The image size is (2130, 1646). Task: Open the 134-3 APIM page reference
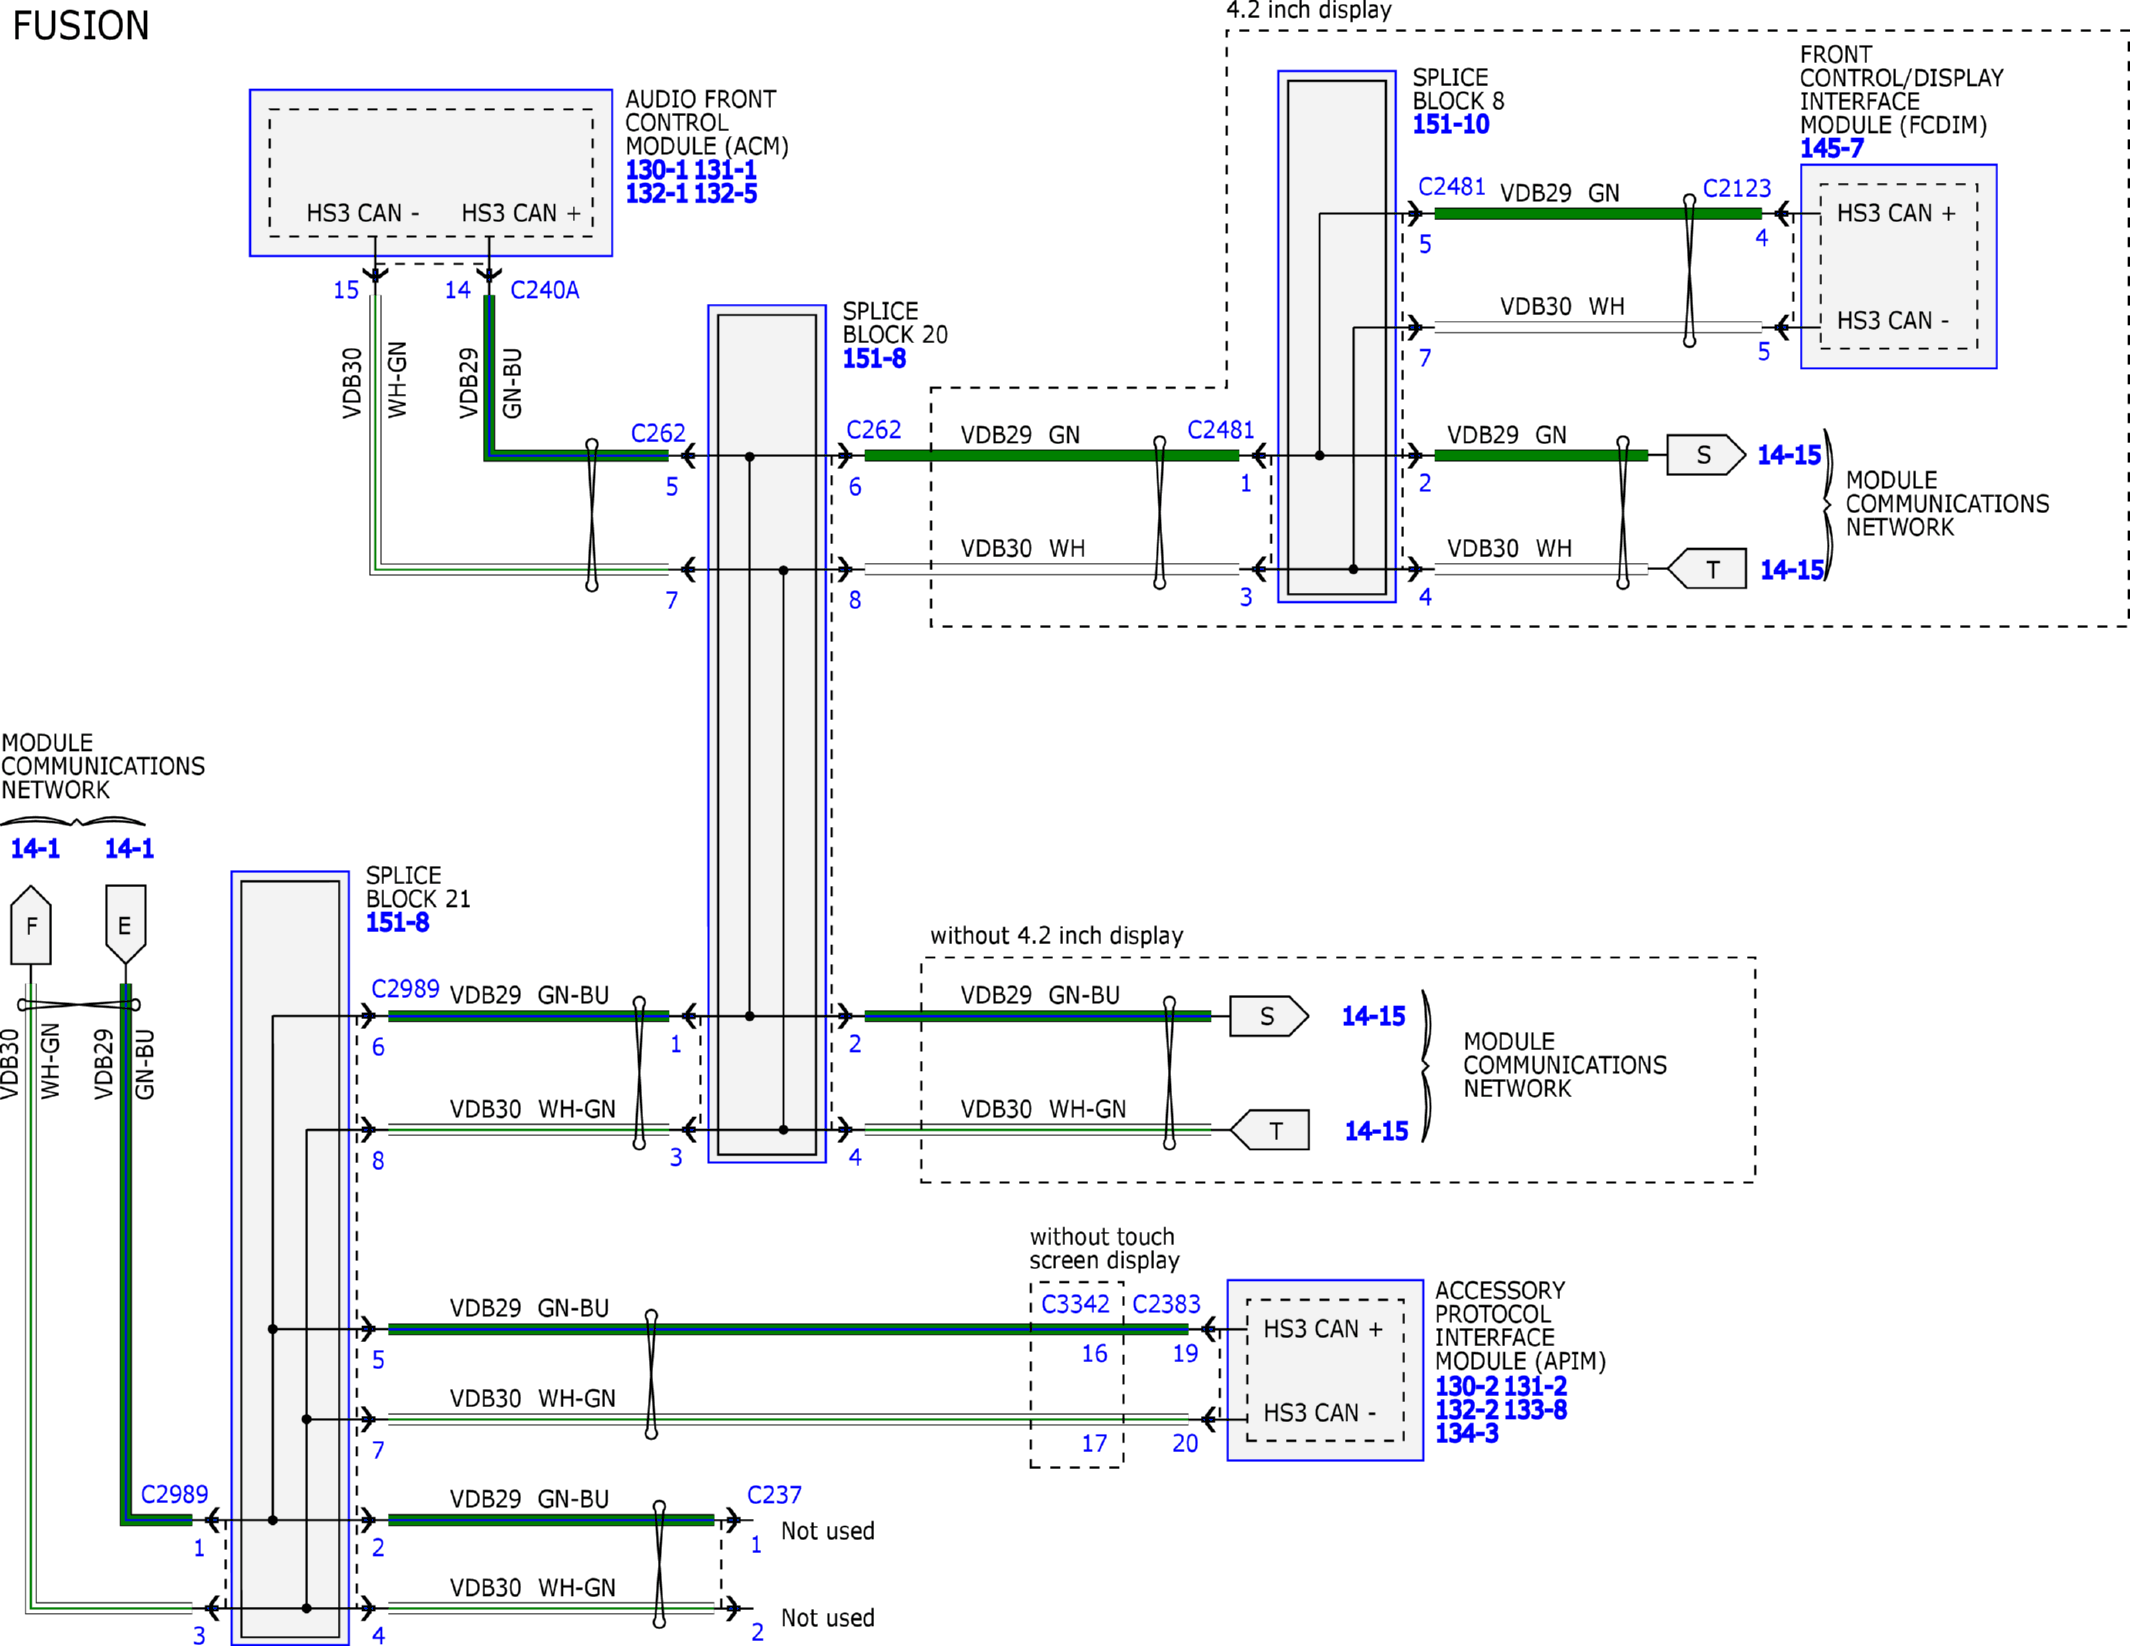tap(1466, 1434)
